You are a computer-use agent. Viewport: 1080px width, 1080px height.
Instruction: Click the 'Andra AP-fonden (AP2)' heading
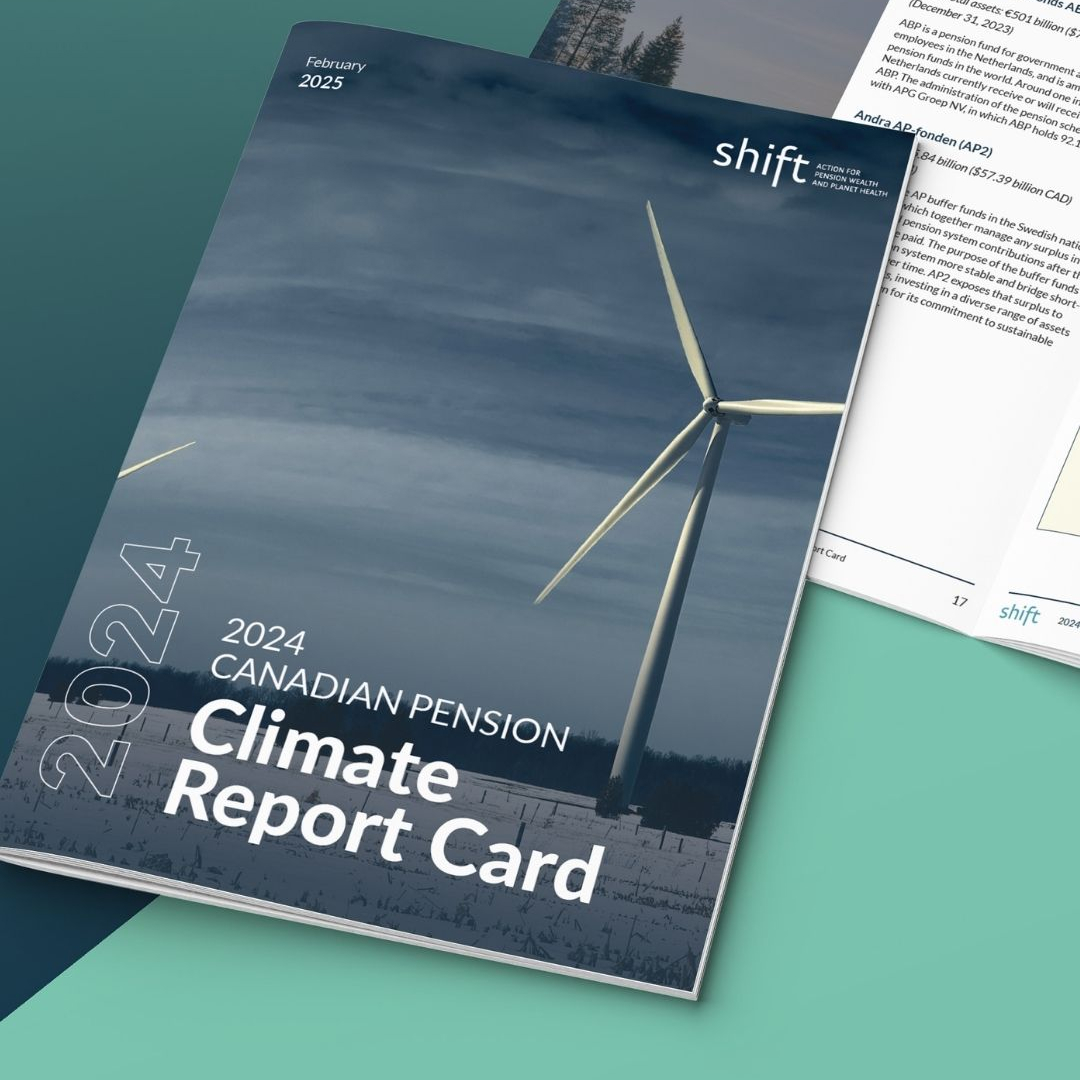pyautogui.click(x=923, y=133)
